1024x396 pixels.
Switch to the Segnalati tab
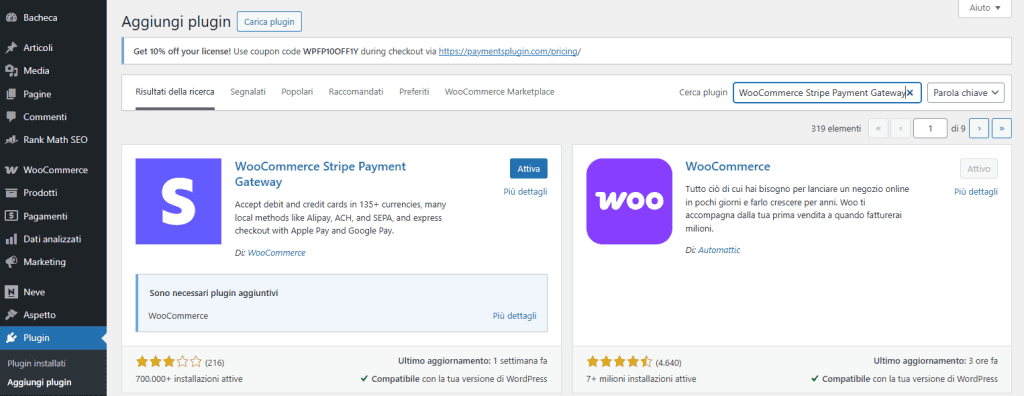248,92
